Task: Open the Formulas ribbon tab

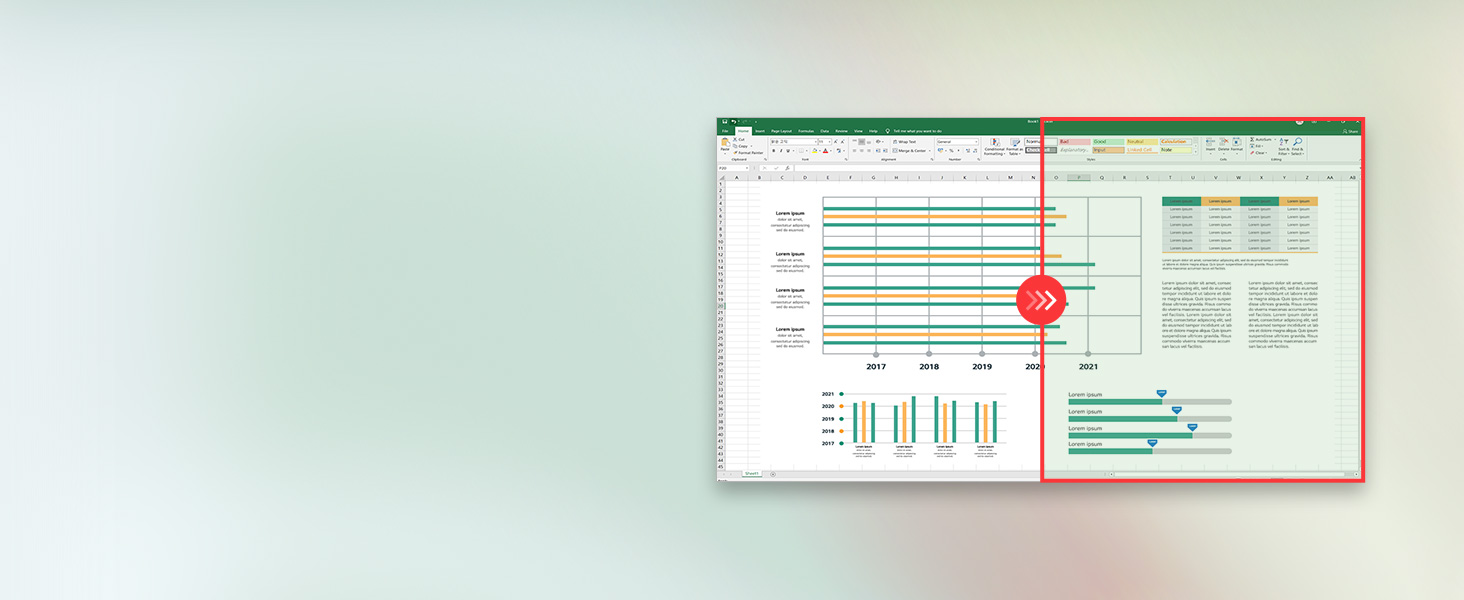Action: [806, 131]
